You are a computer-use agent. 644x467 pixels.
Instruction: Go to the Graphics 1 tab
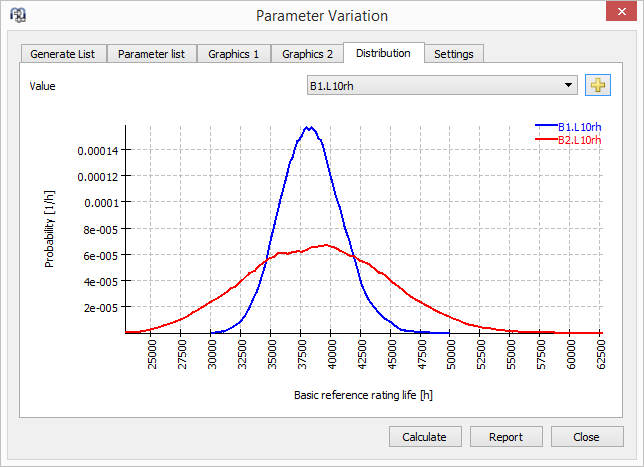point(233,54)
